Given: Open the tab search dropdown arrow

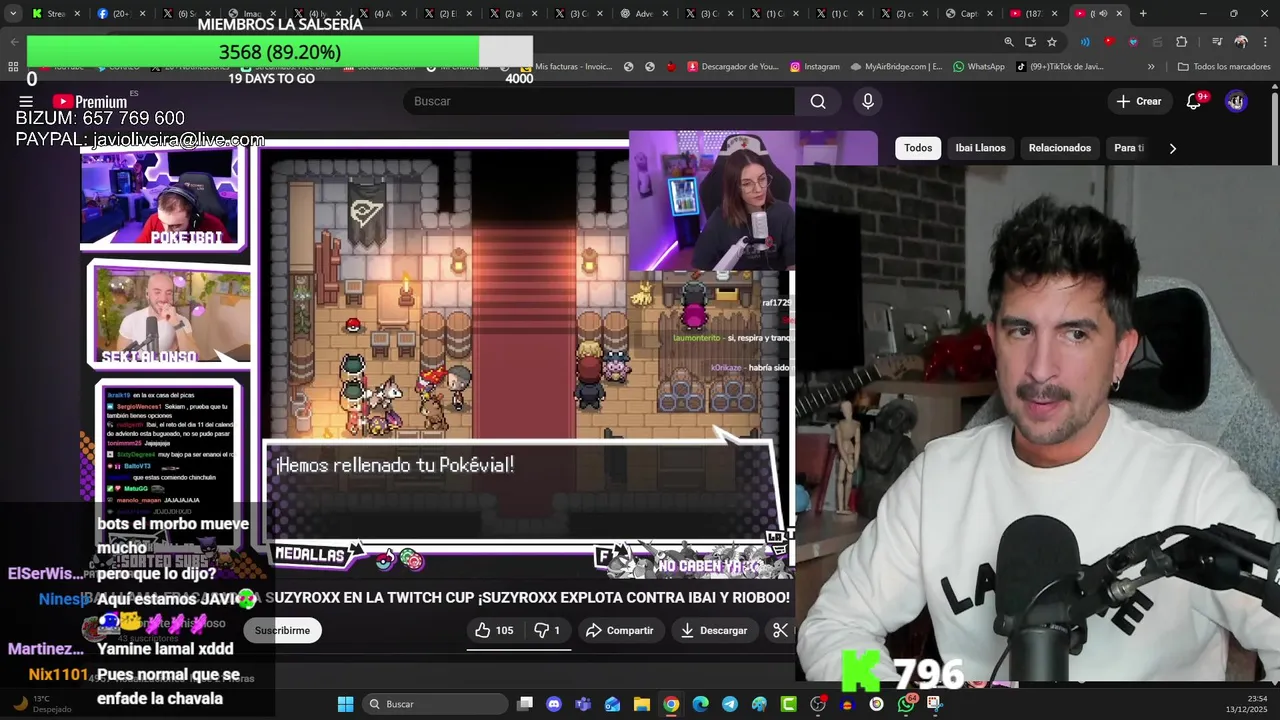Looking at the screenshot, I should [x=13, y=14].
